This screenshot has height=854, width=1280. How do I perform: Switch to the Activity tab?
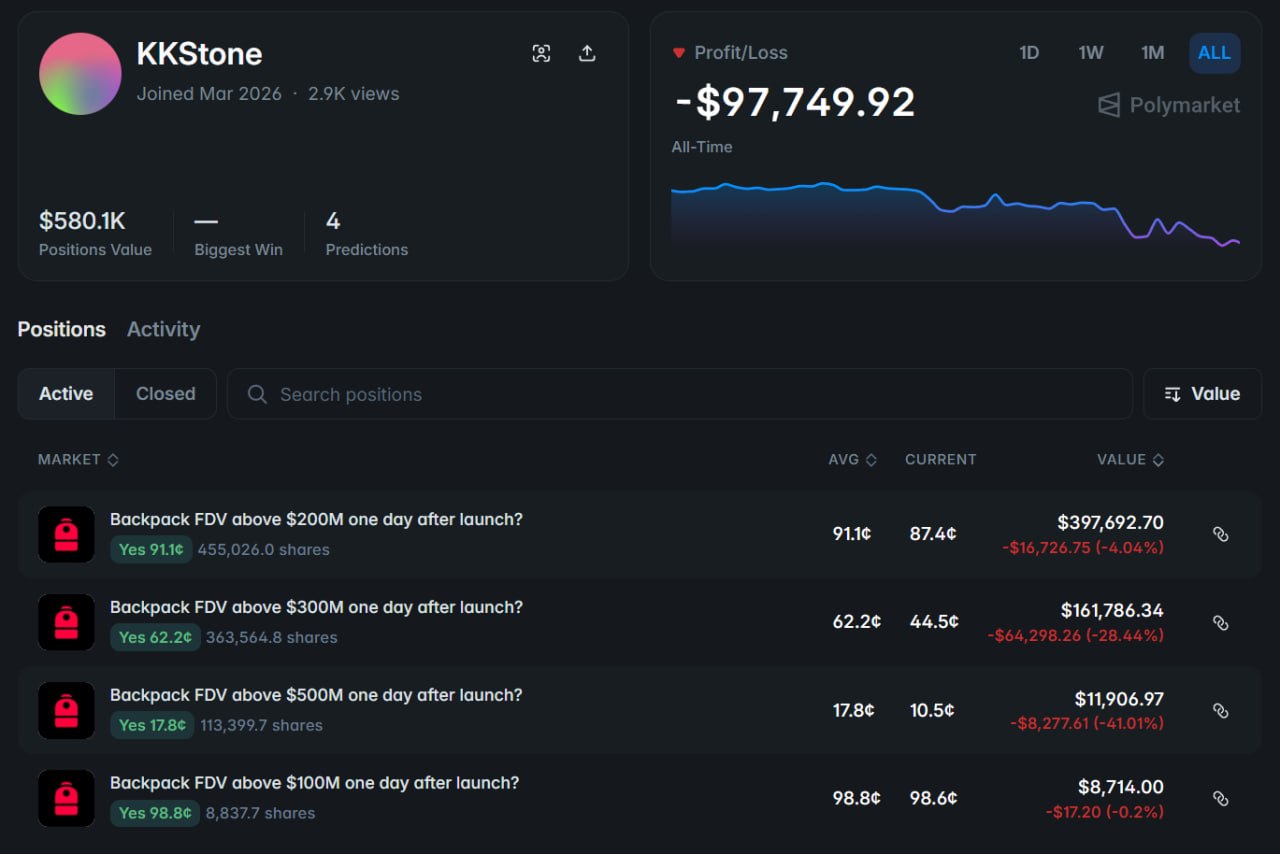pyautogui.click(x=163, y=330)
